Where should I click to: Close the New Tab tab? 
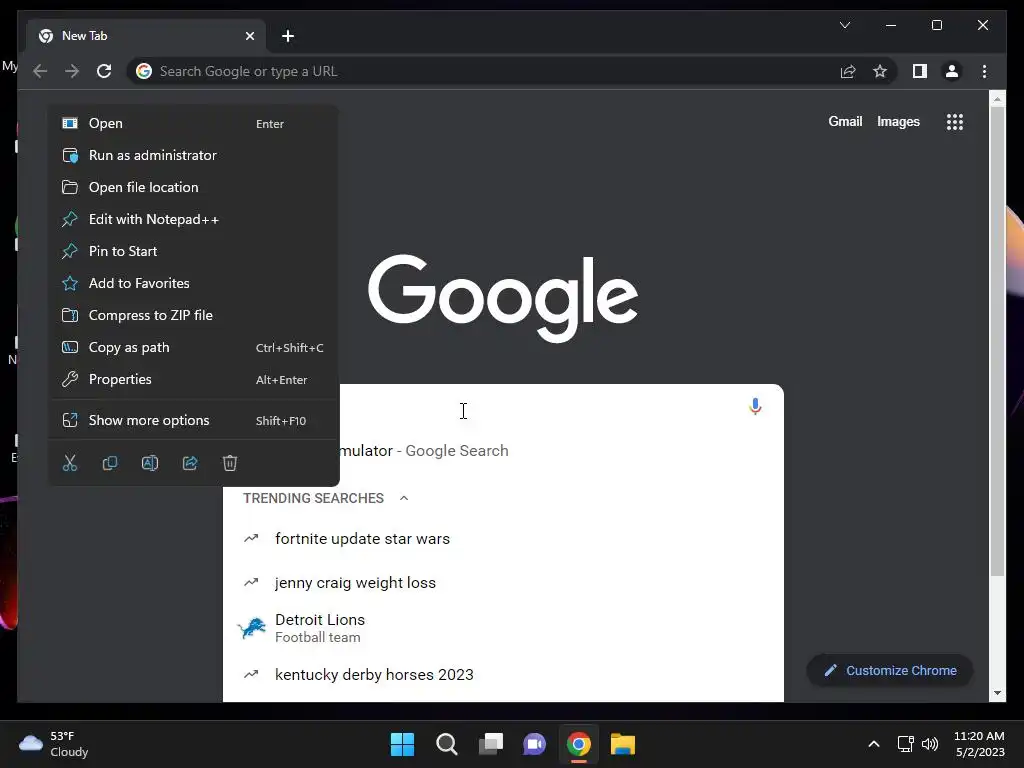(x=249, y=36)
